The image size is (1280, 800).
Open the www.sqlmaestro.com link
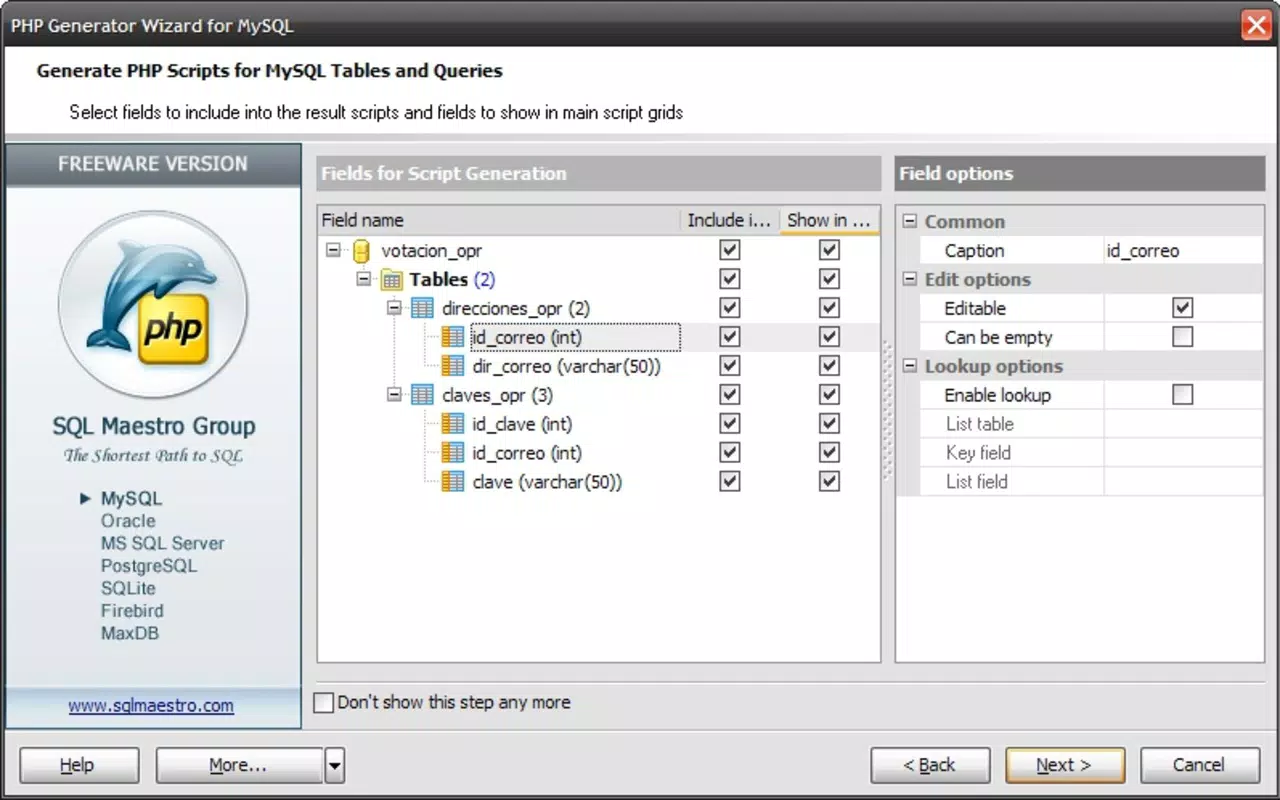151,706
